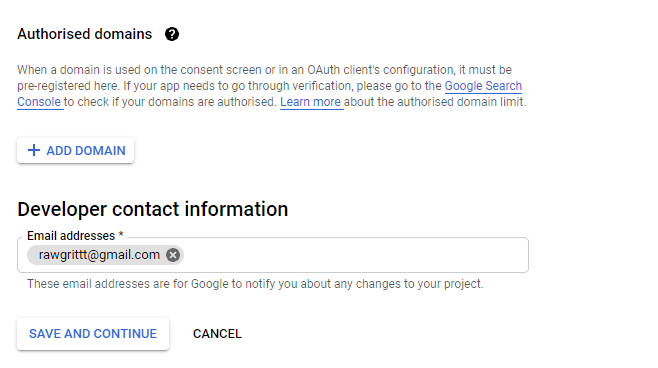Click the 'pre-registered here' sentence text
Screen dimensions: 658x368
point(68,86)
